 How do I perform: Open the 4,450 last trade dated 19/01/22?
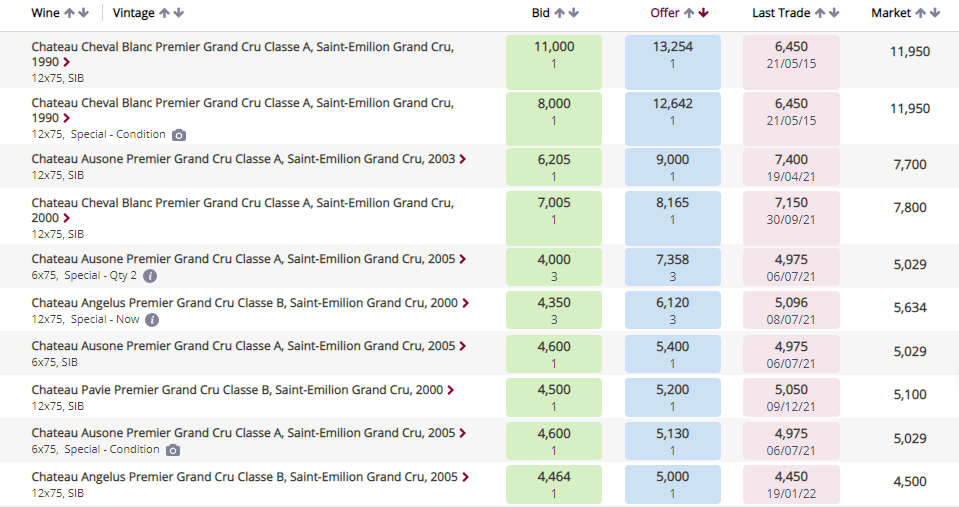coord(791,484)
